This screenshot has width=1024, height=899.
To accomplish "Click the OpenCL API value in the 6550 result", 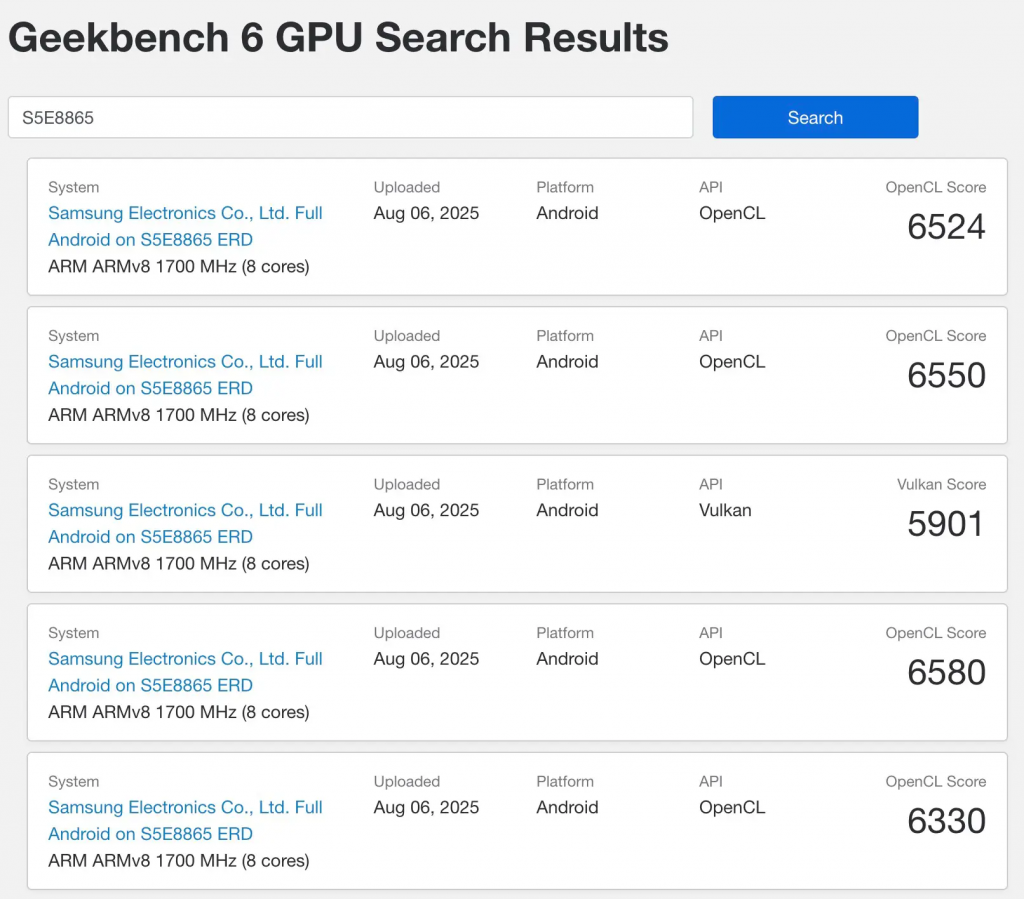I will [x=732, y=362].
